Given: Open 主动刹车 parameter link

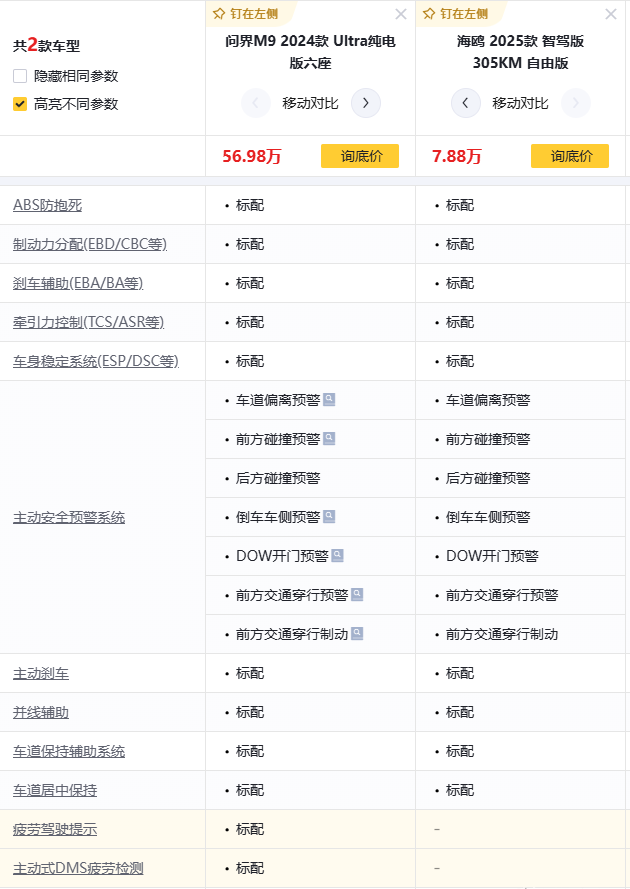Looking at the screenshot, I should (x=41, y=674).
